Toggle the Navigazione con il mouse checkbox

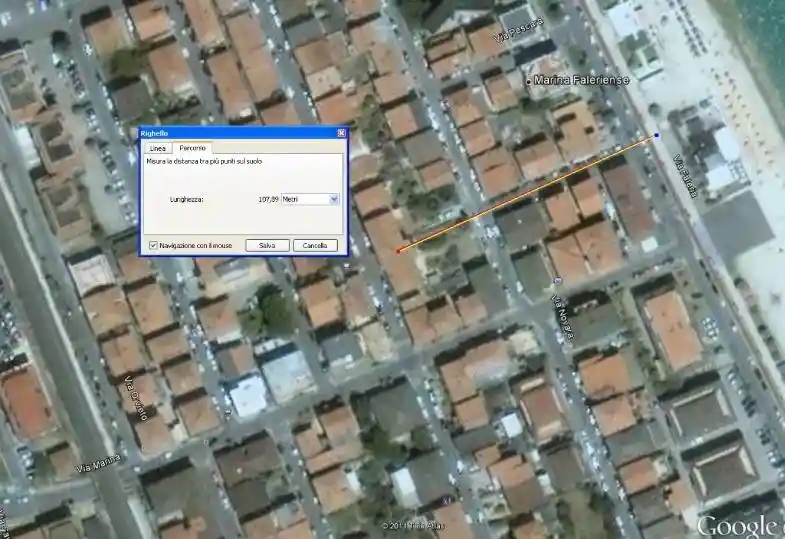153,245
